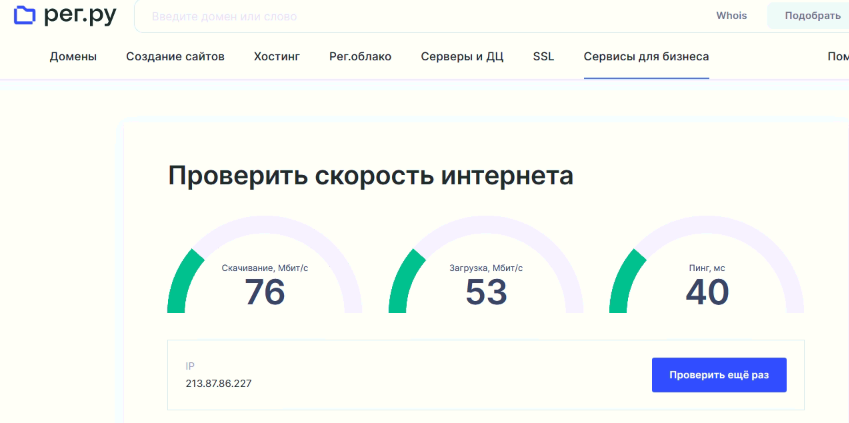Screen dimensions: 849x423
Task: Open the SSL navigation item
Action: coord(543,56)
